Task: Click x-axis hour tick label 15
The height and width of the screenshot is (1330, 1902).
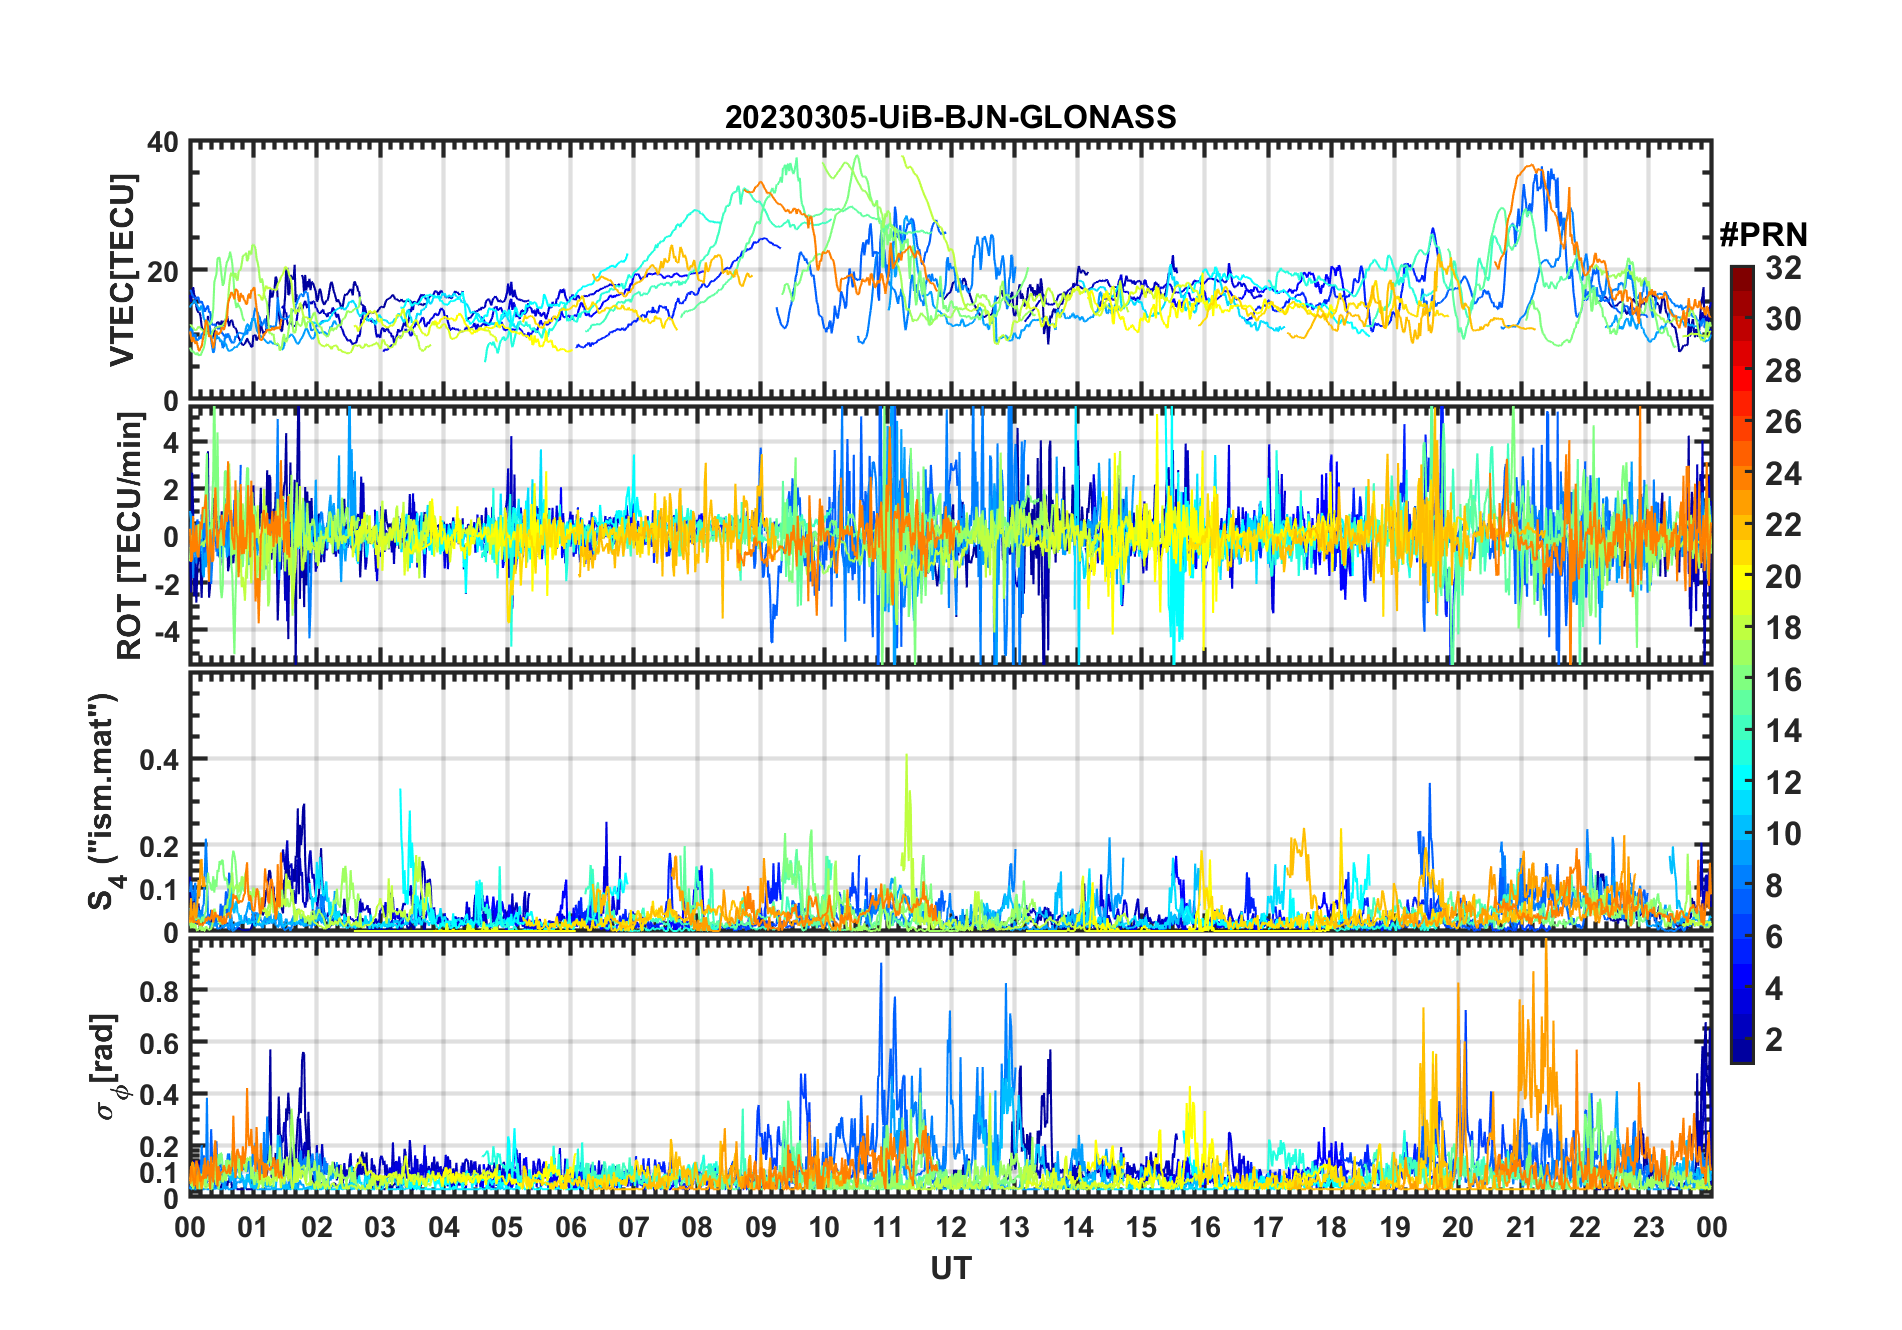Action: click(1141, 1227)
